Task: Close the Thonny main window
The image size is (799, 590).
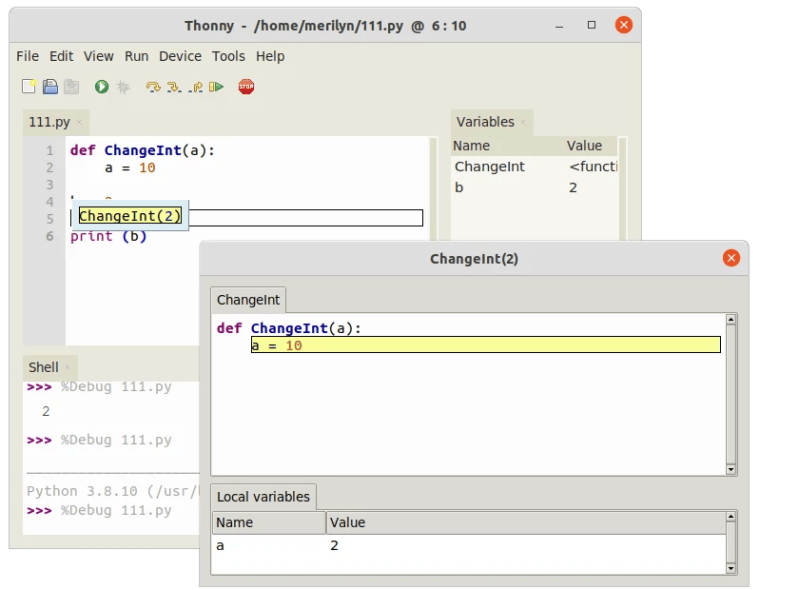Action: [x=624, y=25]
